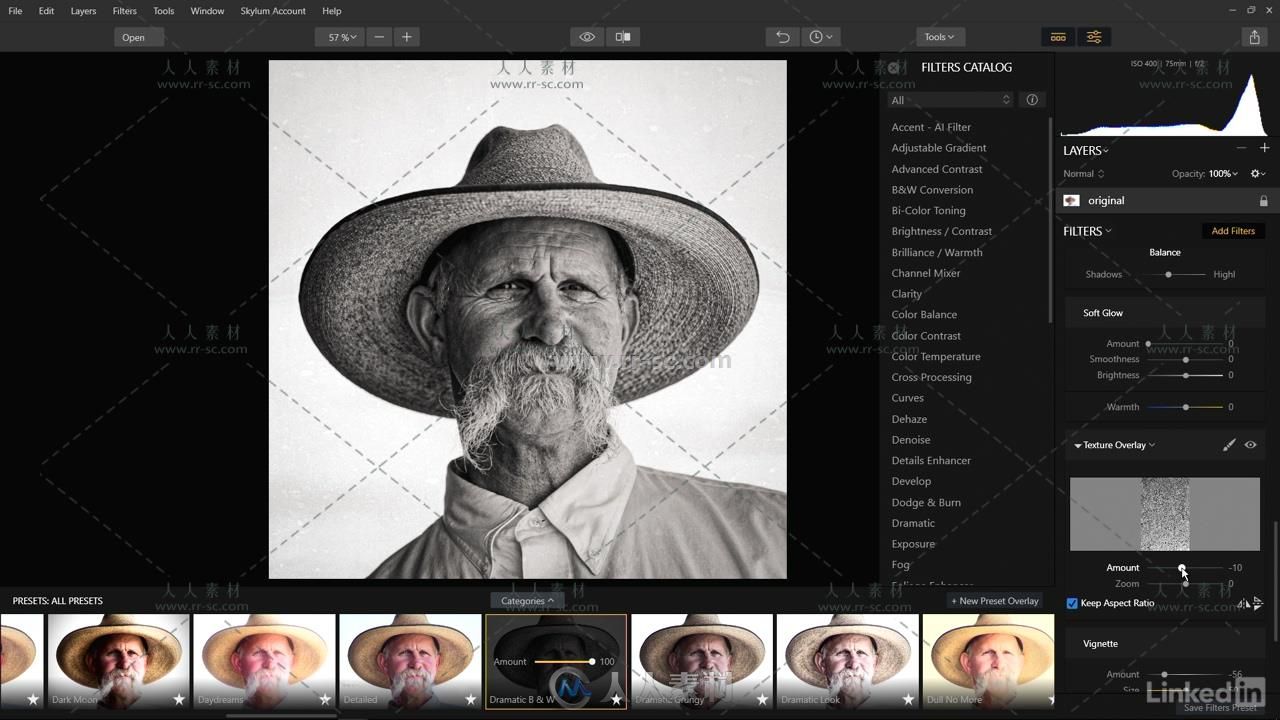Toggle the before/after compare view icon

pos(623,37)
